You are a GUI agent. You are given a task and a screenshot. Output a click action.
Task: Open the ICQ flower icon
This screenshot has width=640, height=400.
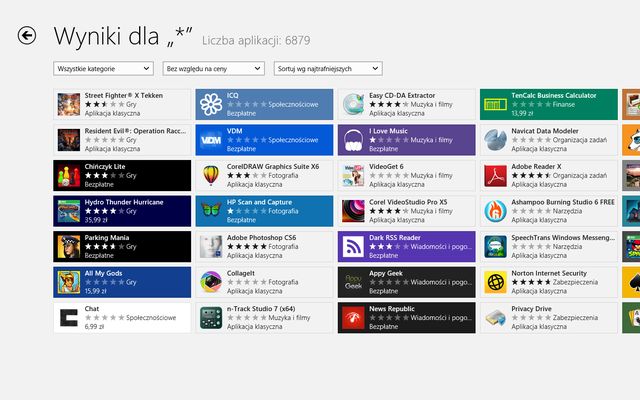pos(211,104)
